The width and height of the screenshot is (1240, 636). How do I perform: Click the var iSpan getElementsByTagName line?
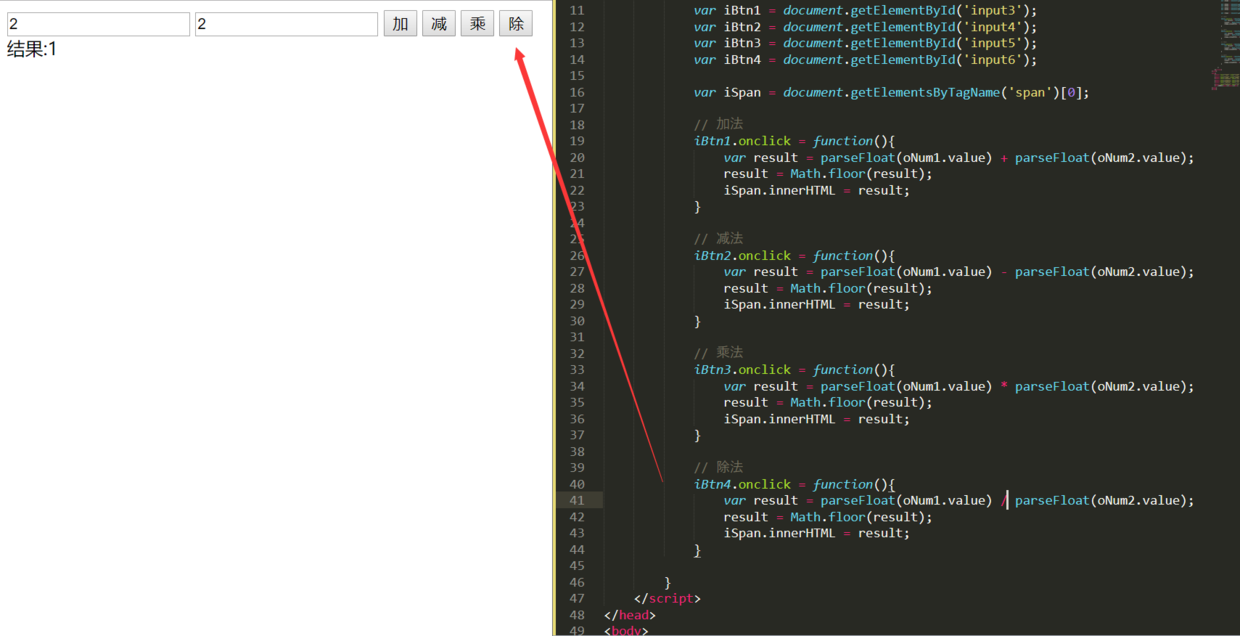891,92
